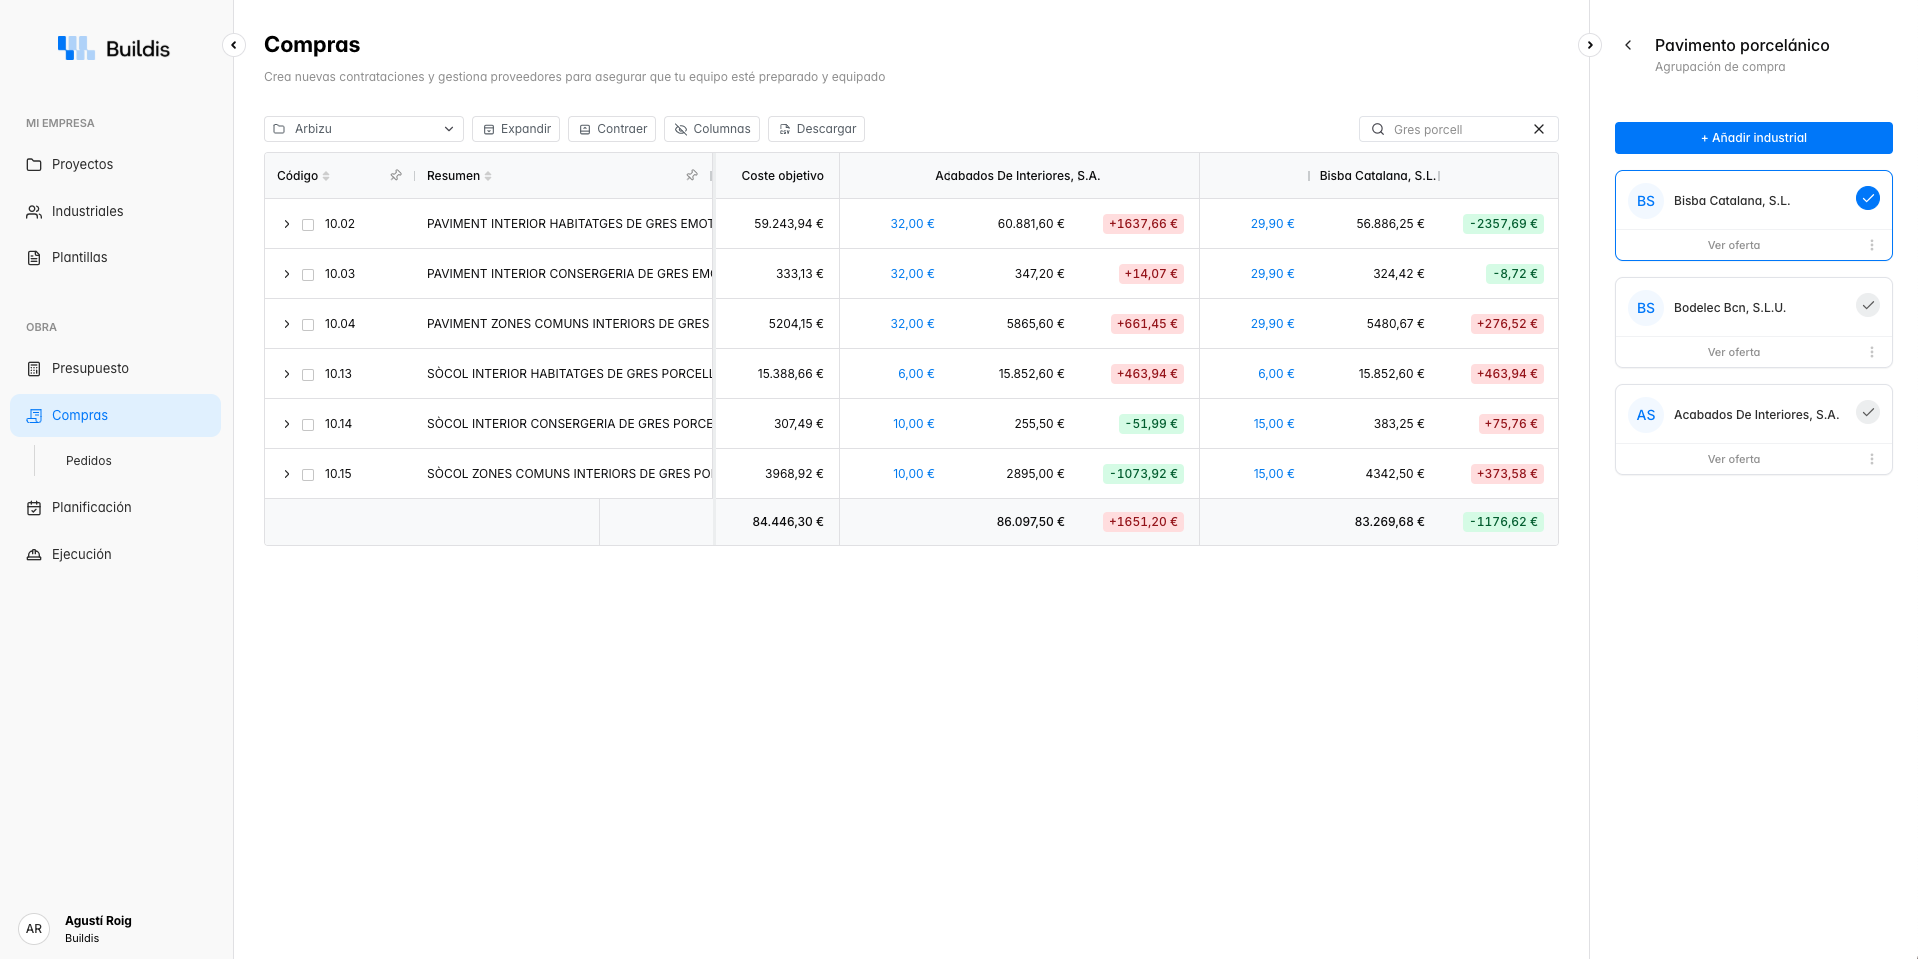Check the box for row 10.15
The height and width of the screenshot is (959, 1918).
coord(308,475)
